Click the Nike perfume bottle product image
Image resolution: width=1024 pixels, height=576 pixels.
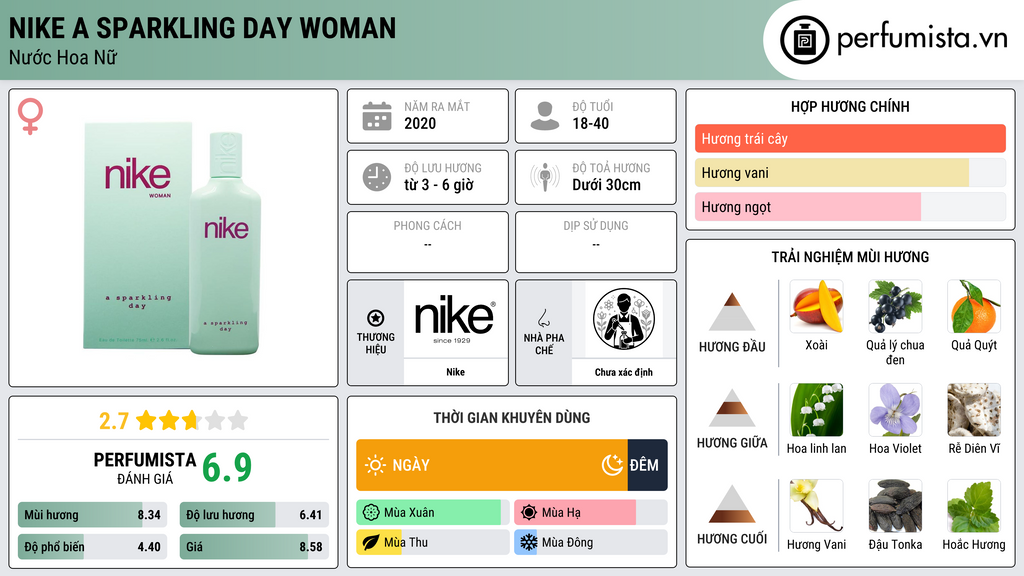(173, 238)
